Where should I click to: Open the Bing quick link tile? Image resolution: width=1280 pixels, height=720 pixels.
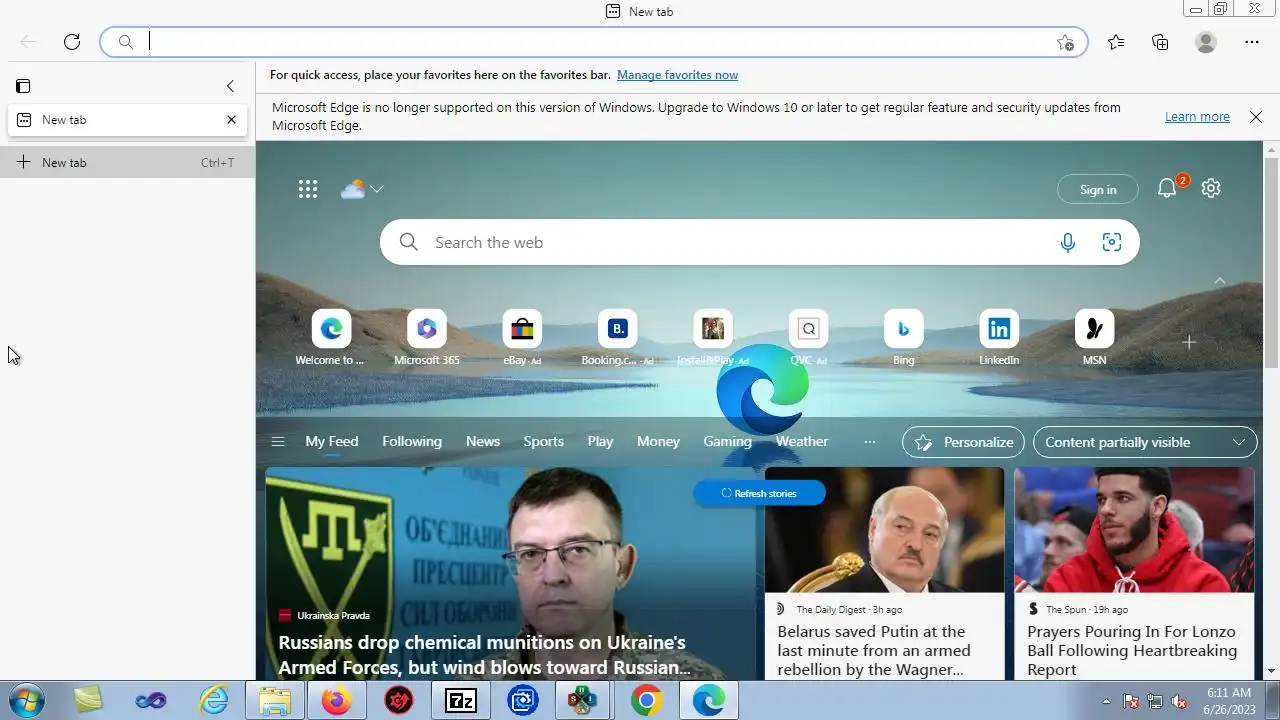pos(904,339)
